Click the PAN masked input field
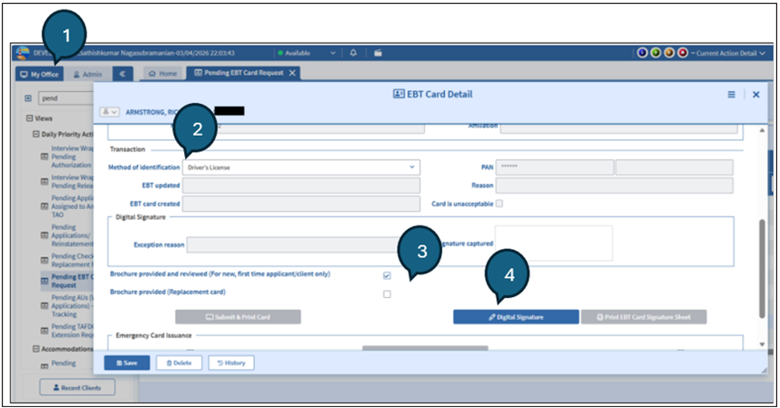This screenshot has width=780, height=408. pyautogui.click(x=555, y=167)
